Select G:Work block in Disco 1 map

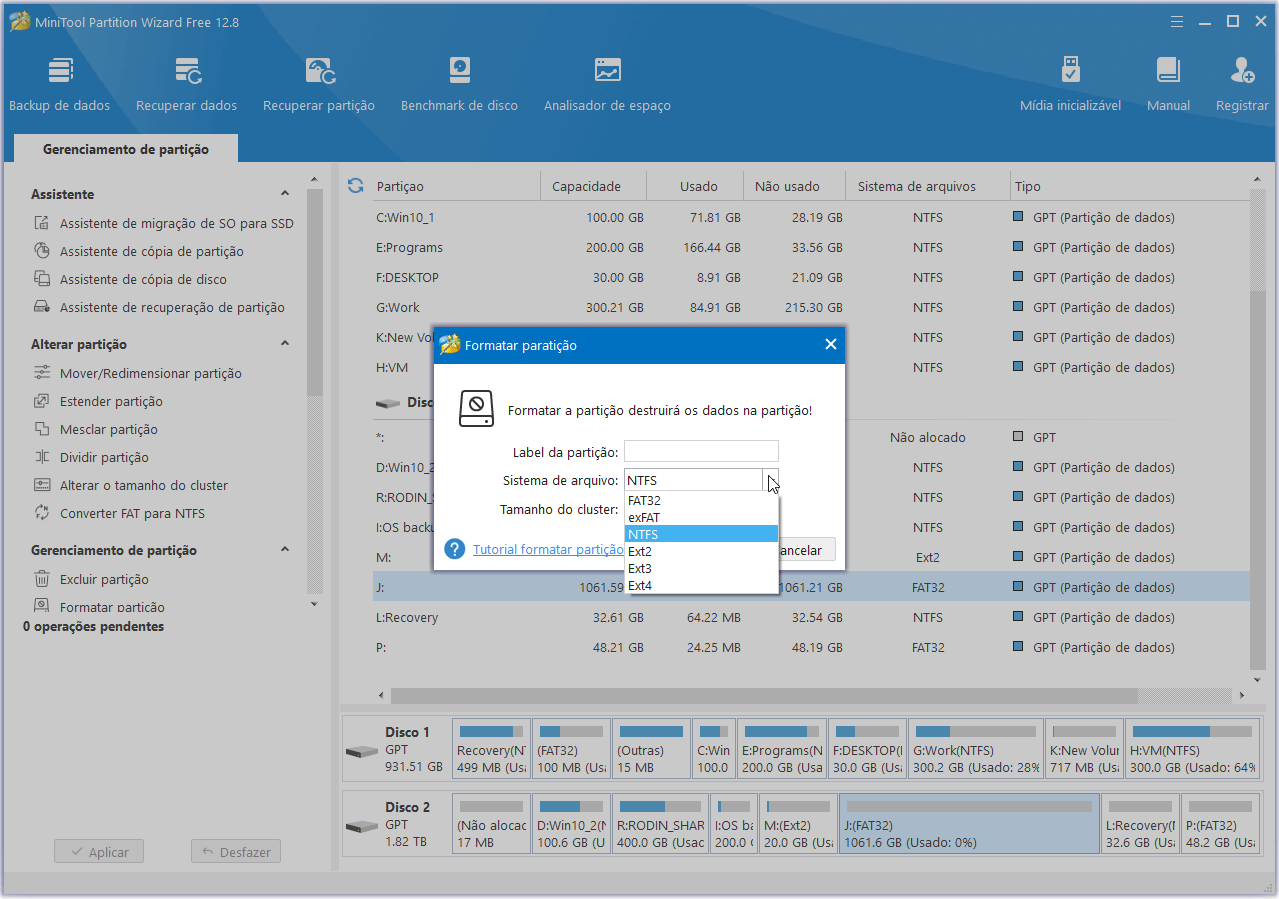click(976, 748)
